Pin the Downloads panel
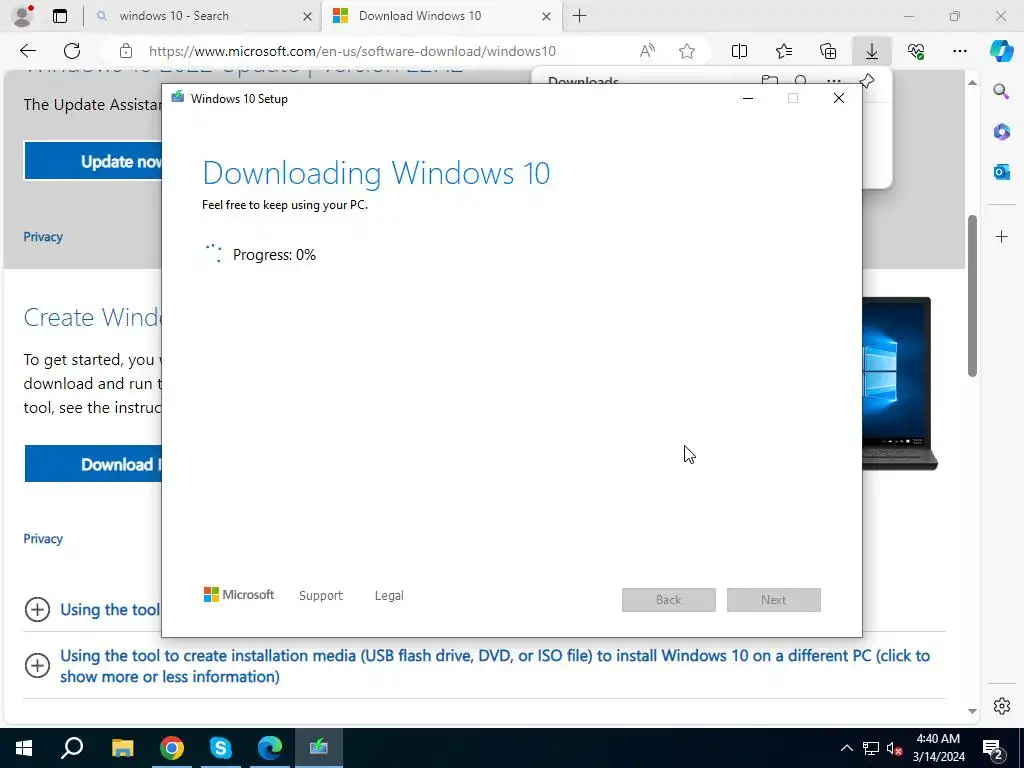 click(867, 82)
